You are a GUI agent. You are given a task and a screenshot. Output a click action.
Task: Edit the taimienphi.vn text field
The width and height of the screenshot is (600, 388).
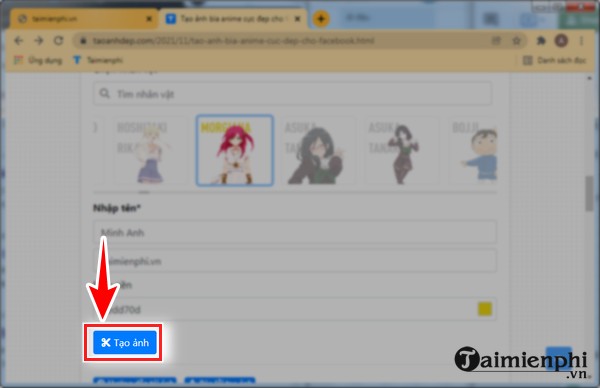(295, 261)
